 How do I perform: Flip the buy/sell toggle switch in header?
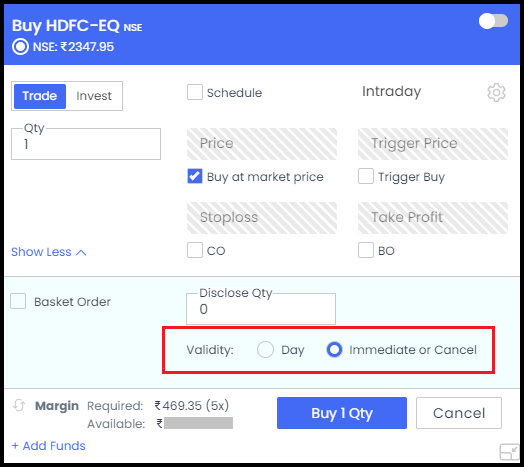pyautogui.click(x=493, y=21)
